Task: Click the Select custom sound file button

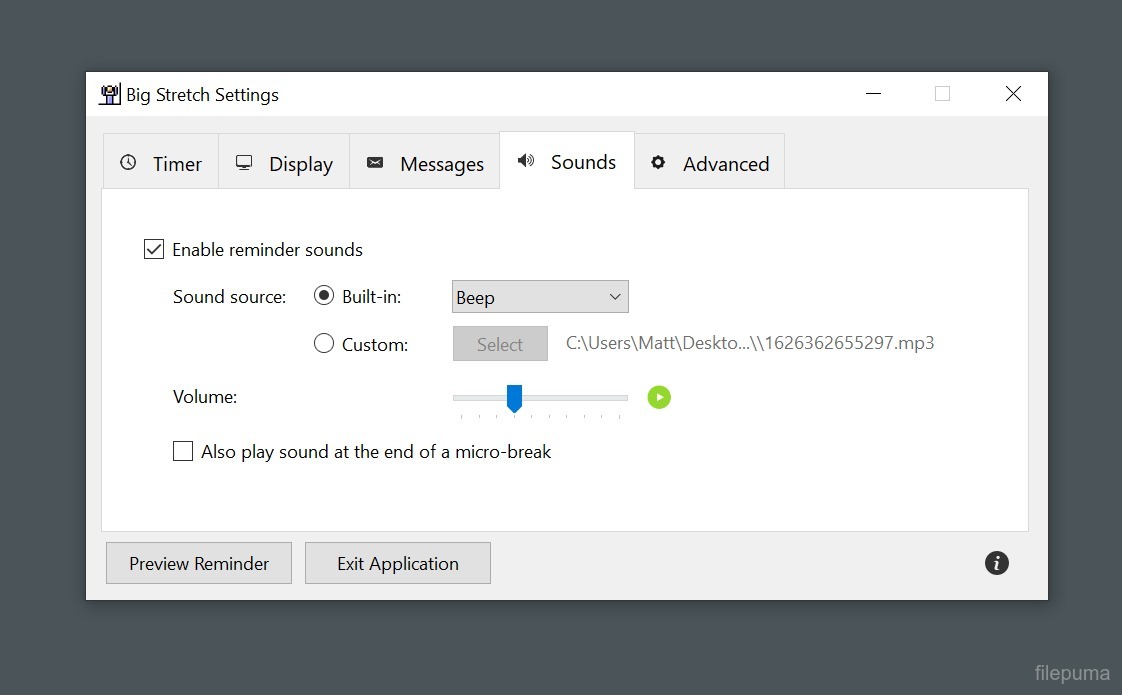Action: 500,344
